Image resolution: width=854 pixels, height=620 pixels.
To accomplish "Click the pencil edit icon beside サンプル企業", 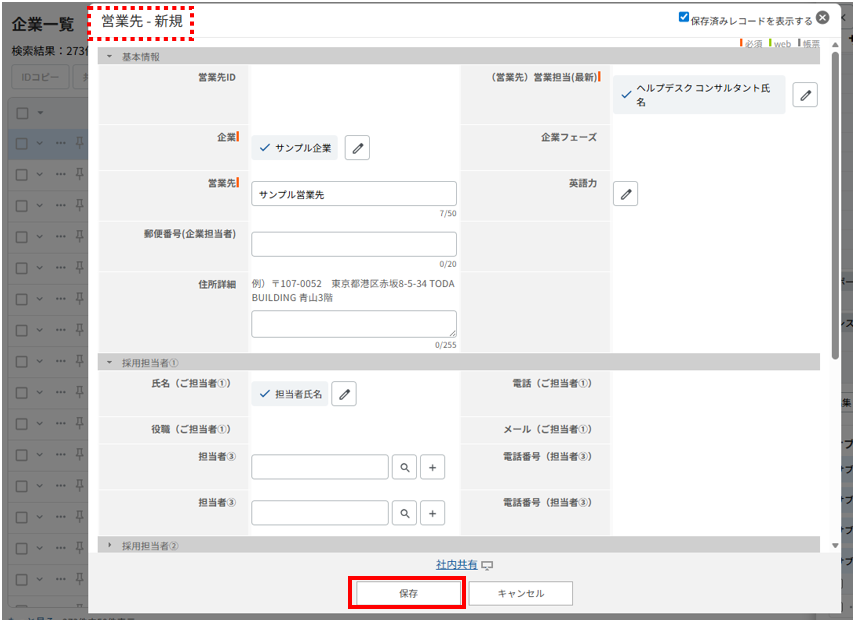I will pyautogui.click(x=358, y=148).
